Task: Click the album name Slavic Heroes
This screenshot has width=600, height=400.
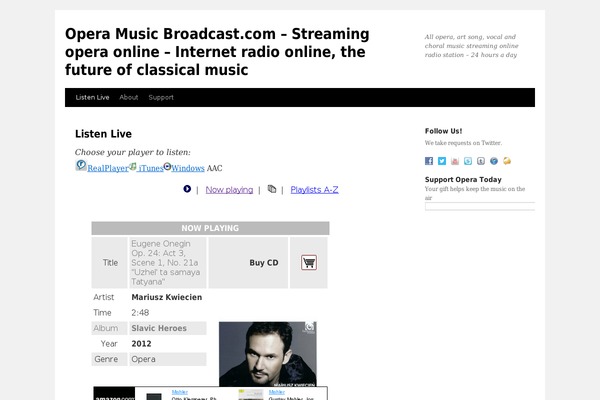Action: tap(159, 328)
